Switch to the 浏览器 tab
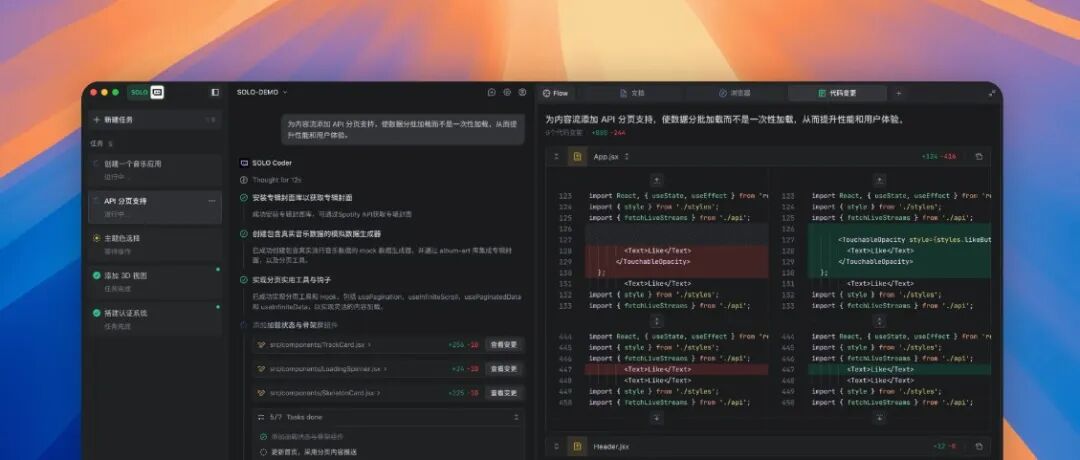 tap(734, 93)
